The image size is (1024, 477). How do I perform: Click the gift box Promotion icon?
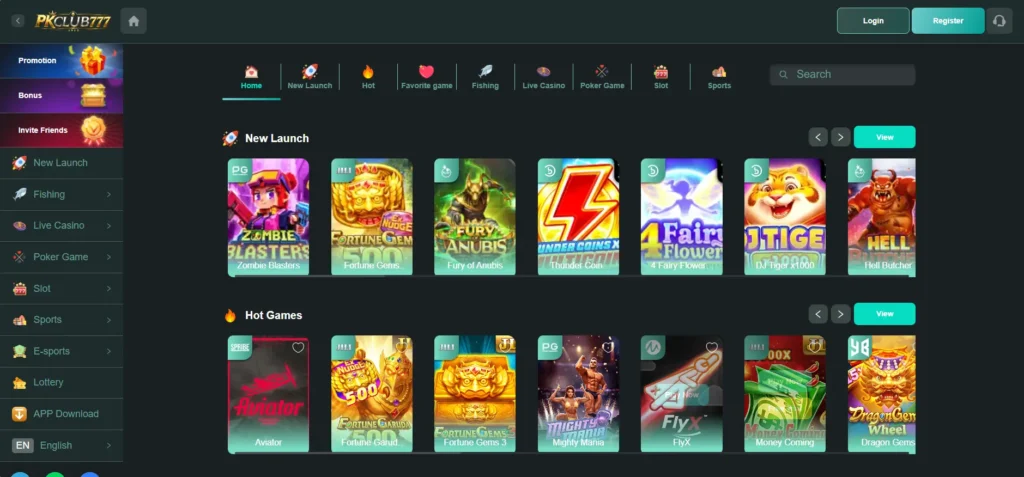[93, 60]
